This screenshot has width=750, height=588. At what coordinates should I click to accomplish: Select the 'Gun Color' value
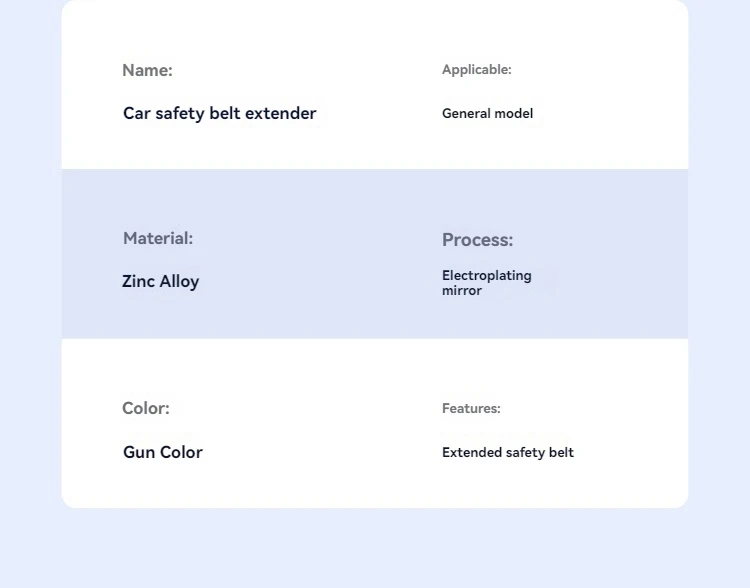coord(163,452)
